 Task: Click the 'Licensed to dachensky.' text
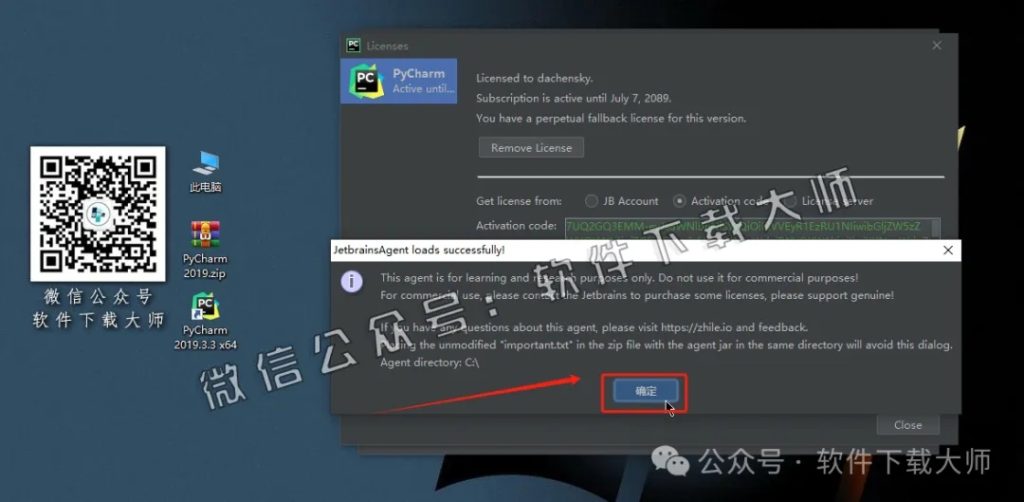click(x=534, y=78)
